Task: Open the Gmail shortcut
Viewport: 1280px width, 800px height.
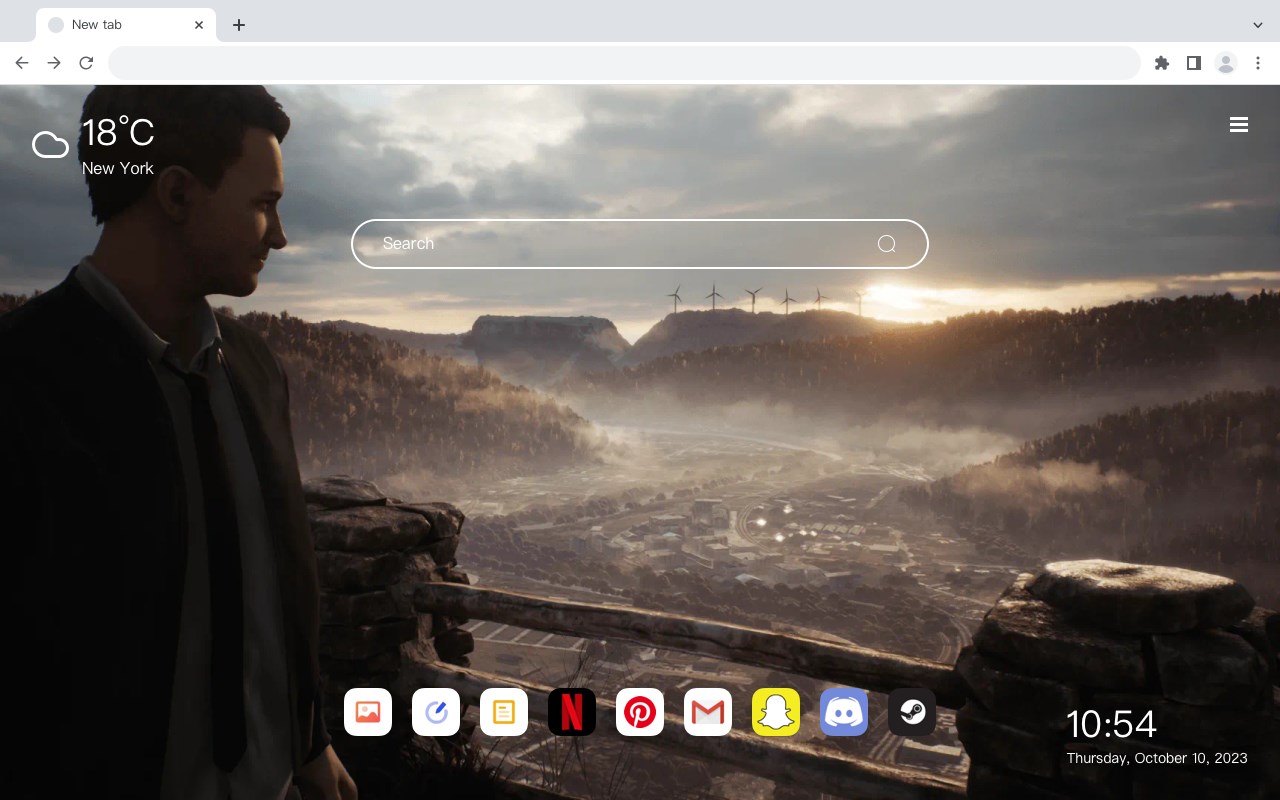Action: point(708,712)
